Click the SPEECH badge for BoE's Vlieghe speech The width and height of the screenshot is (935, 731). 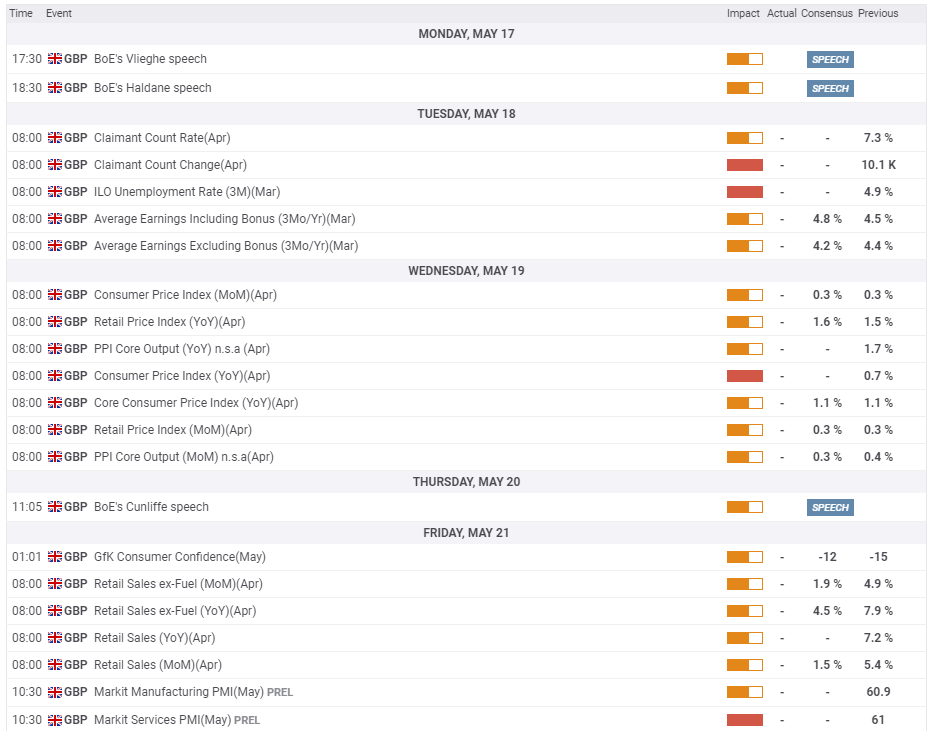point(830,59)
